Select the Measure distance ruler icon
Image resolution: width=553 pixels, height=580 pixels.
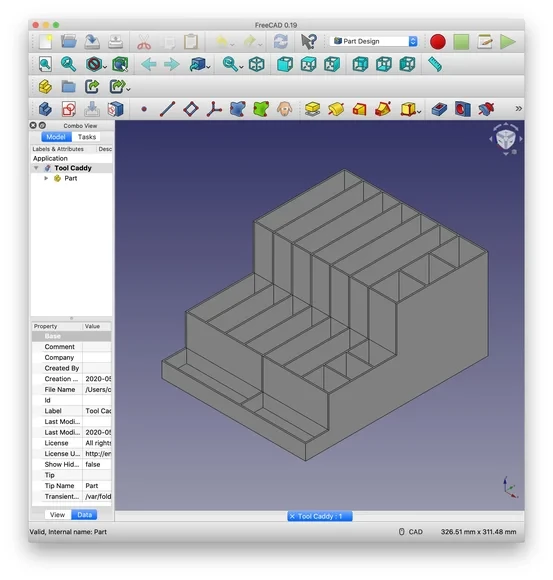[435, 64]
